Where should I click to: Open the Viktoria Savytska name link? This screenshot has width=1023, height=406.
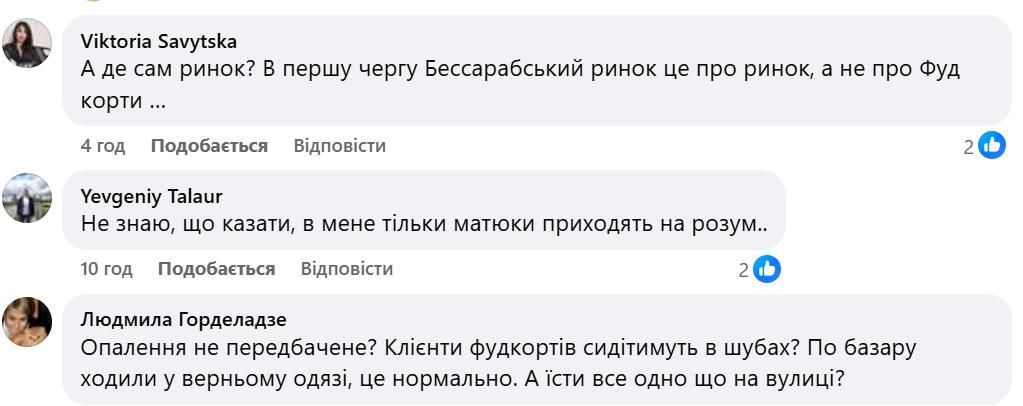click(158, 41)
